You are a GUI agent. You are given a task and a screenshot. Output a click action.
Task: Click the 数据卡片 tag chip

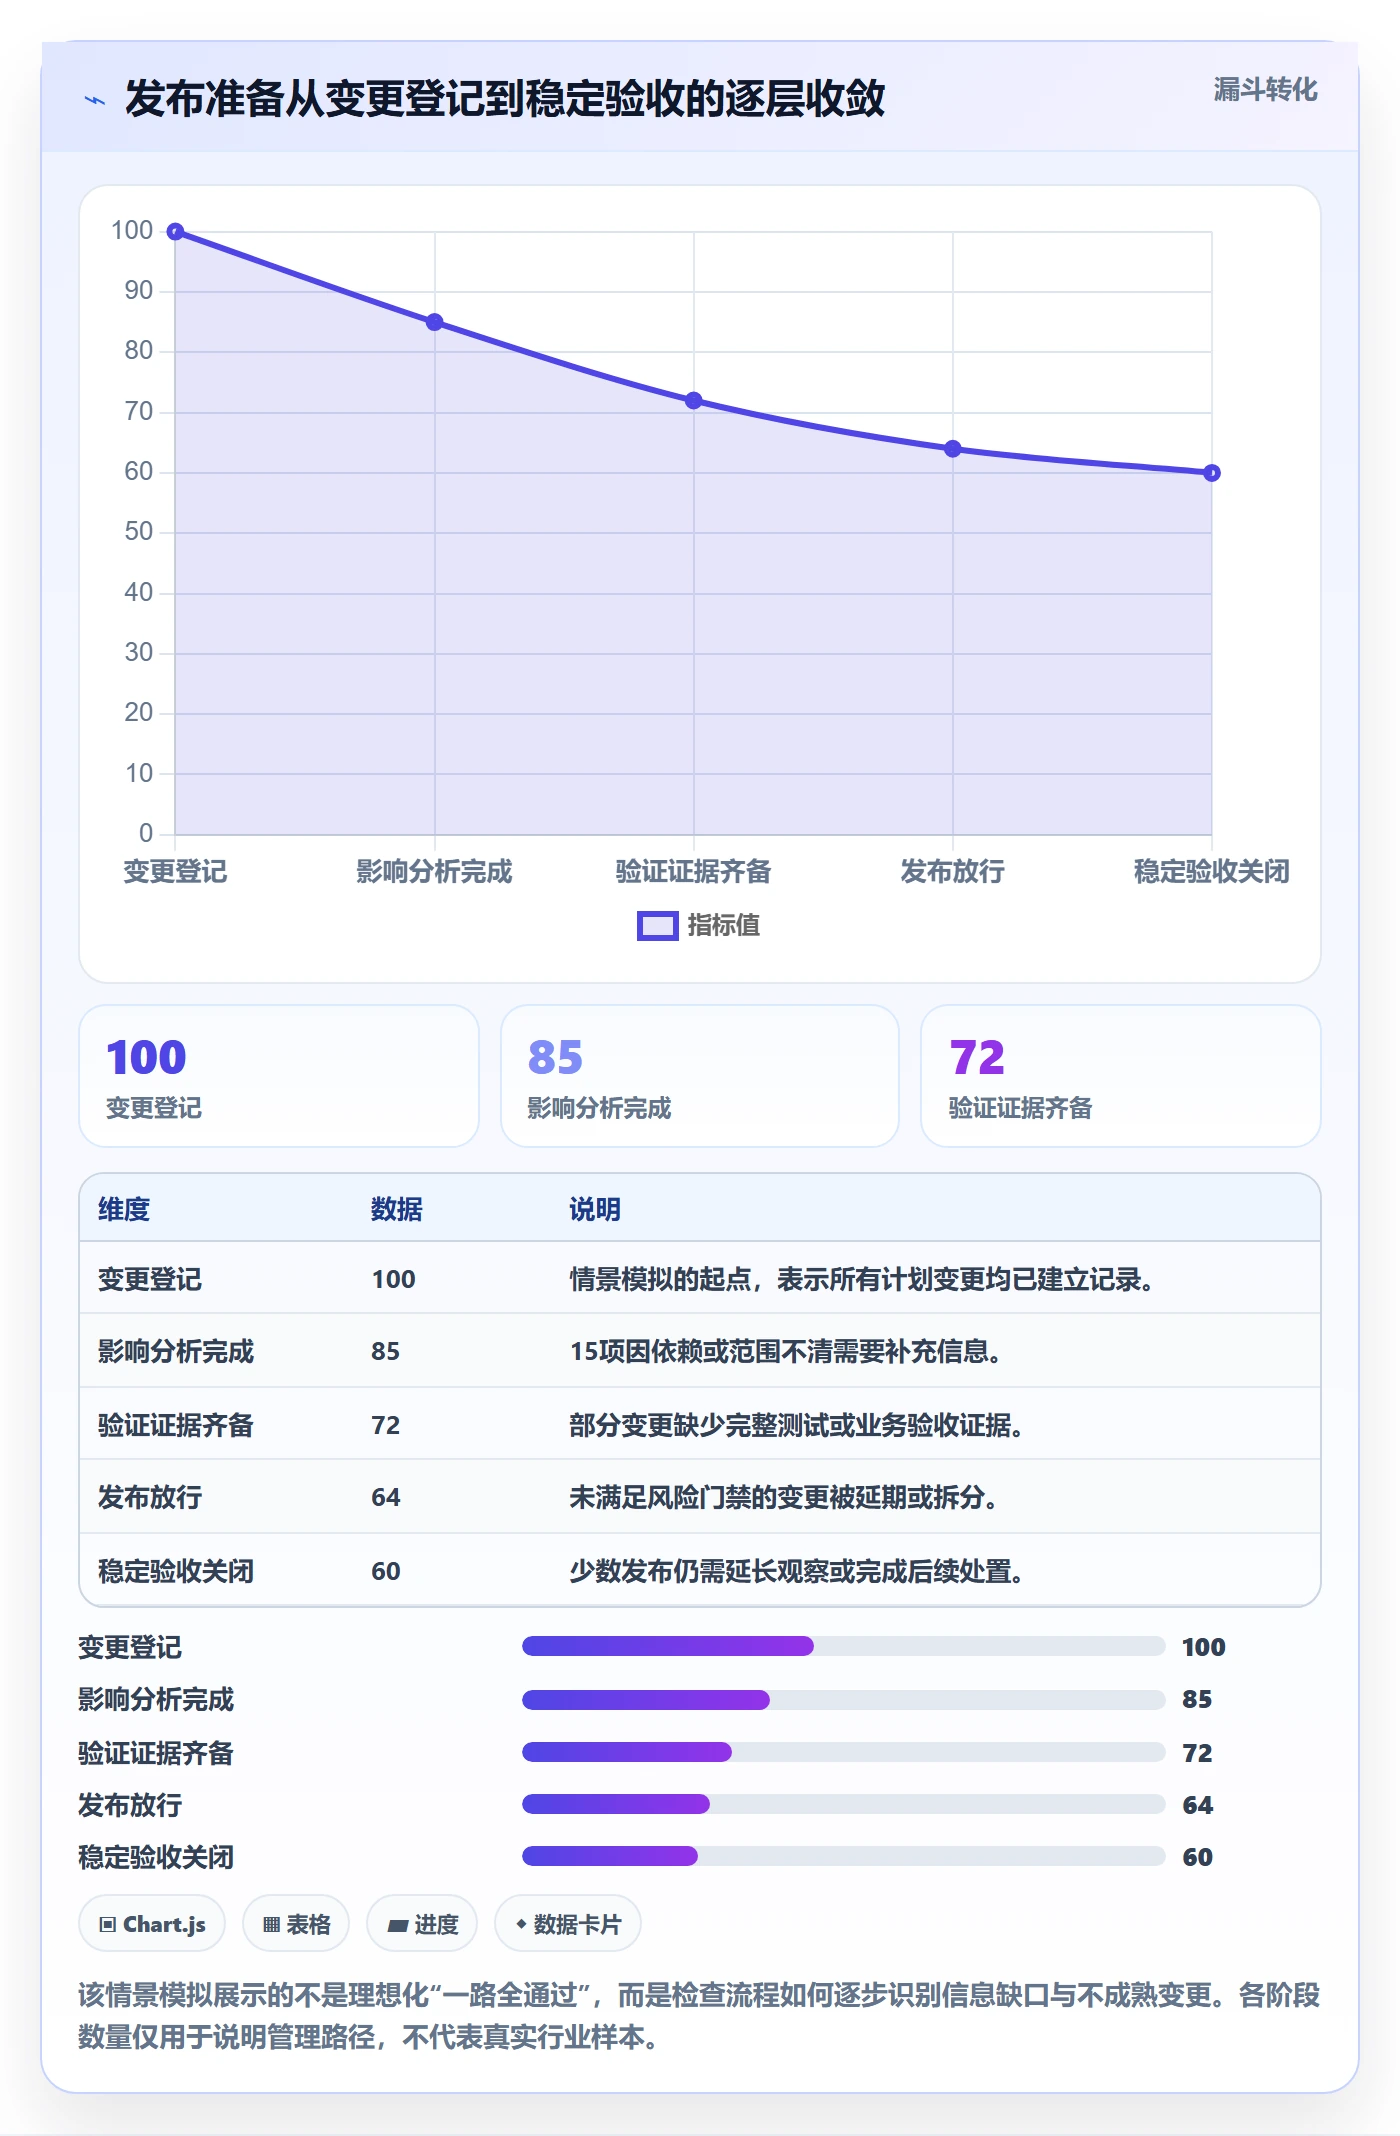[x=568, y=1924]
